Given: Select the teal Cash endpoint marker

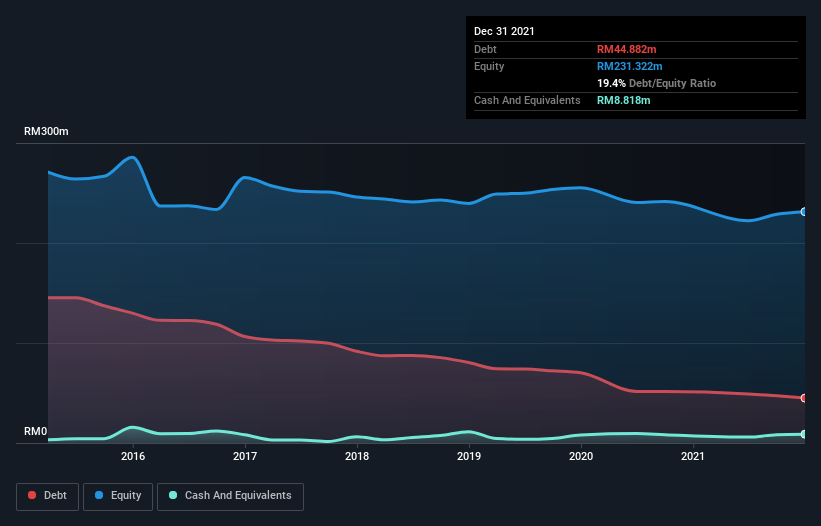Looking at the screenshot, I should [804, 434].
